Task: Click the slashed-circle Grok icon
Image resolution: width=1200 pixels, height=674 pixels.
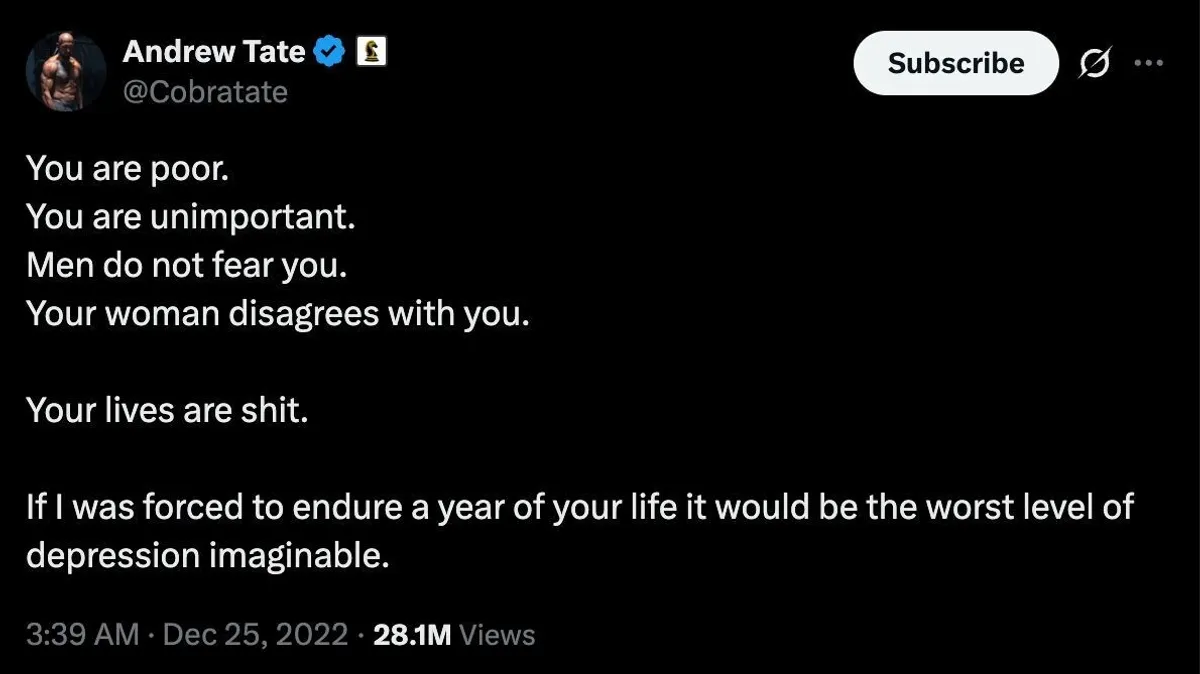Action: (1094, 63)
